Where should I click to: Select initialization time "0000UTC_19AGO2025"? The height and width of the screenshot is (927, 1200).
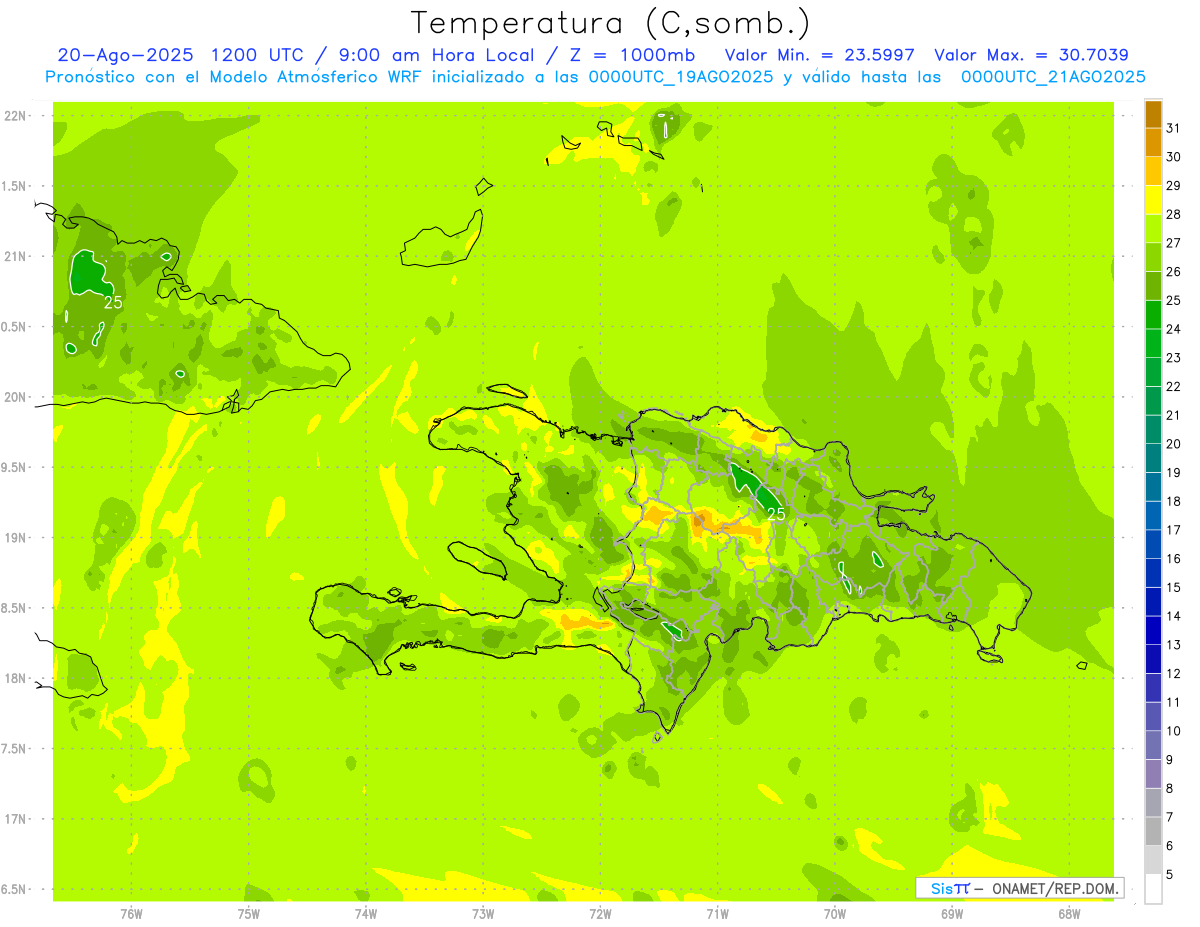681,77
